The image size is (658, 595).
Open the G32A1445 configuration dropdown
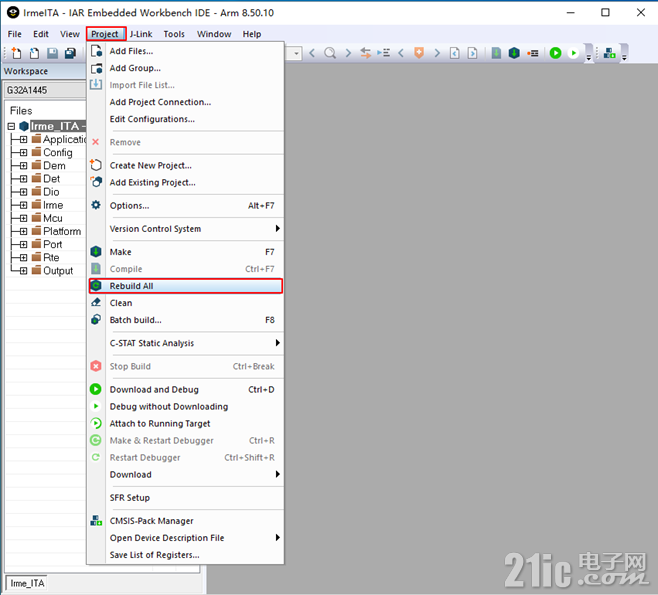[x=45, y=90]
